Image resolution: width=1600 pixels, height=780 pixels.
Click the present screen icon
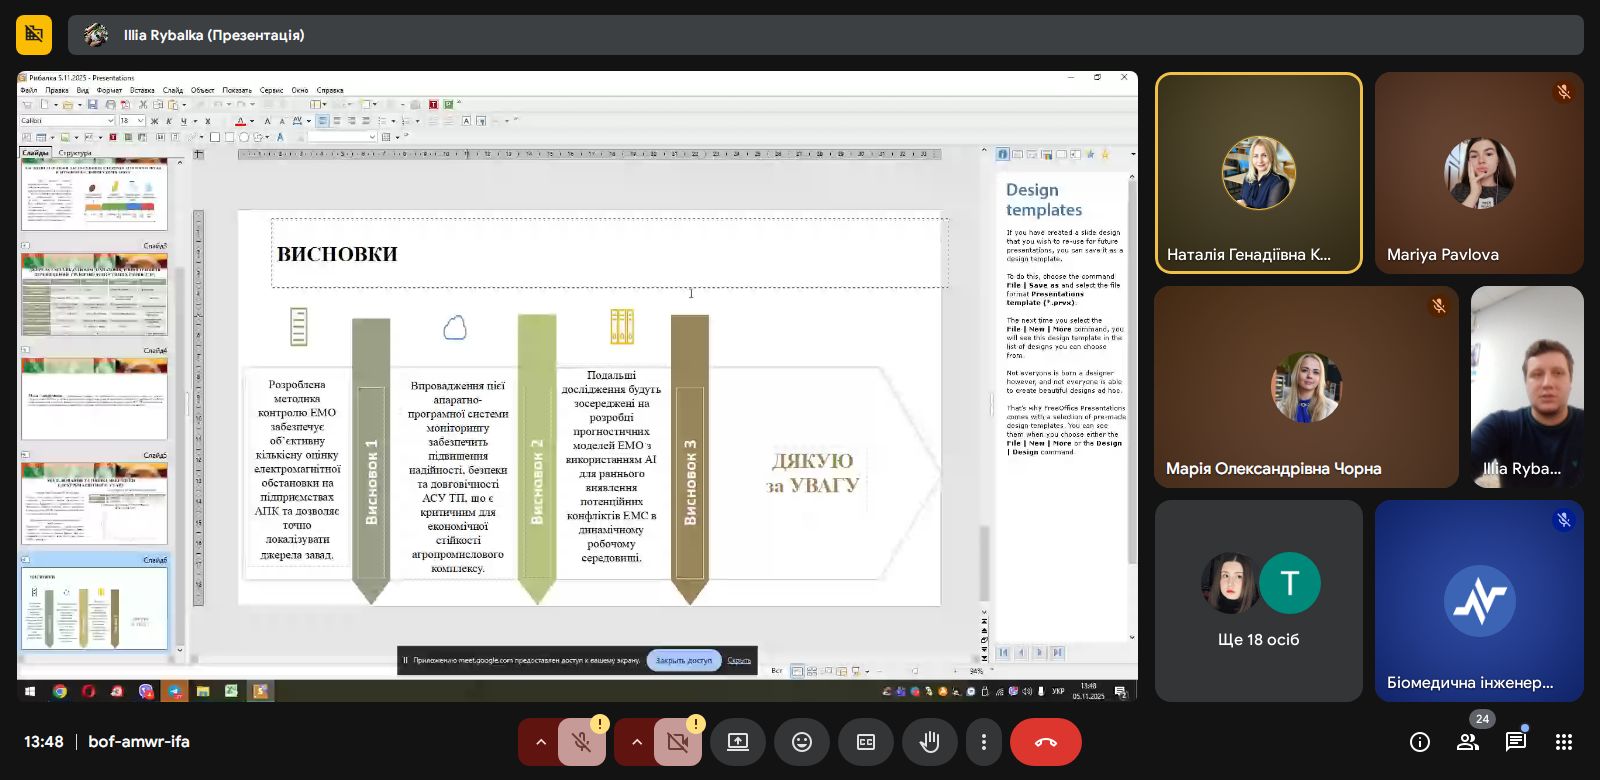(x=737, y=742)
